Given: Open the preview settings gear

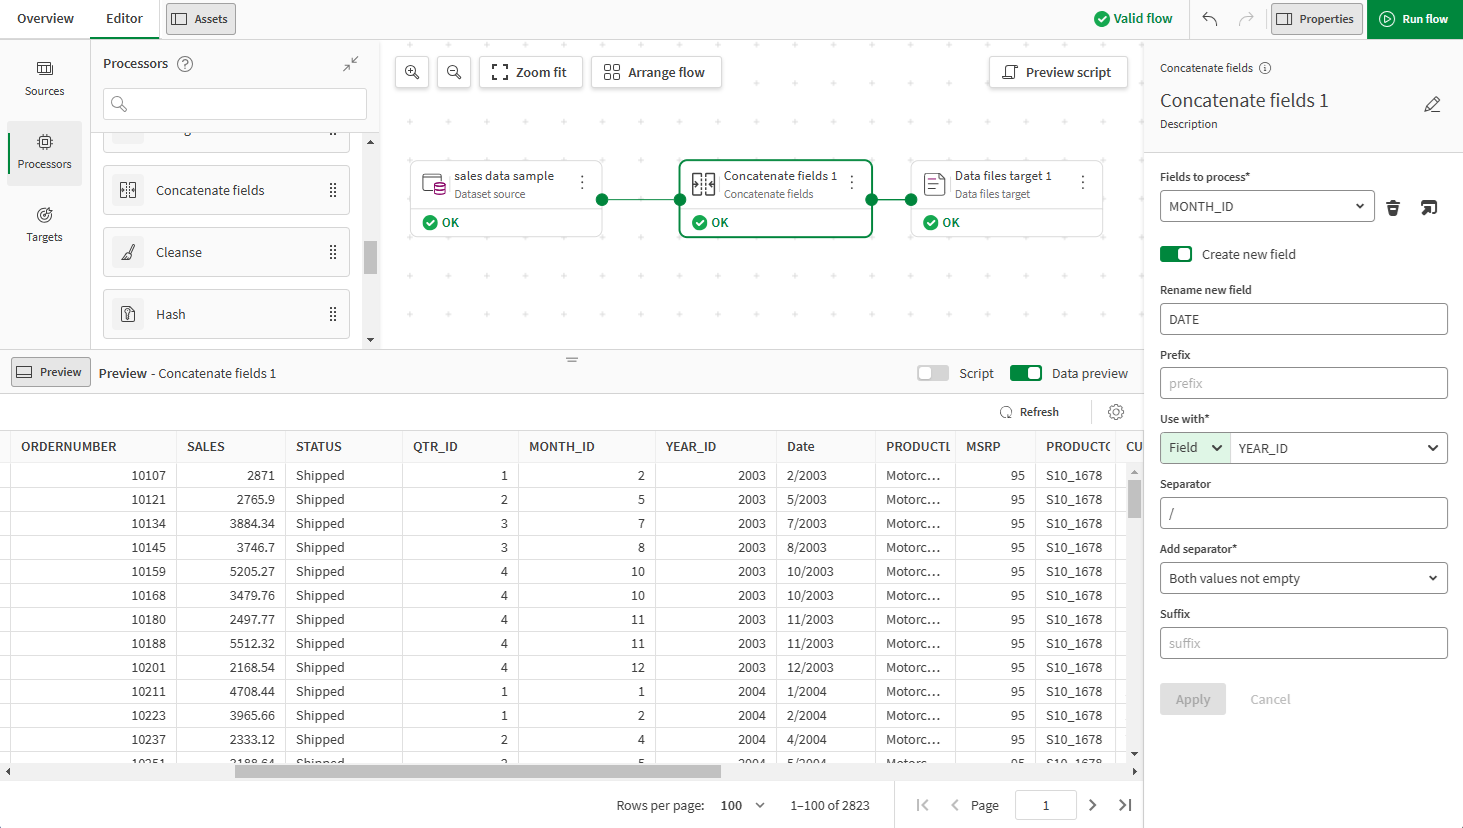Looking at the screenshot, I should coord(1116,411).
